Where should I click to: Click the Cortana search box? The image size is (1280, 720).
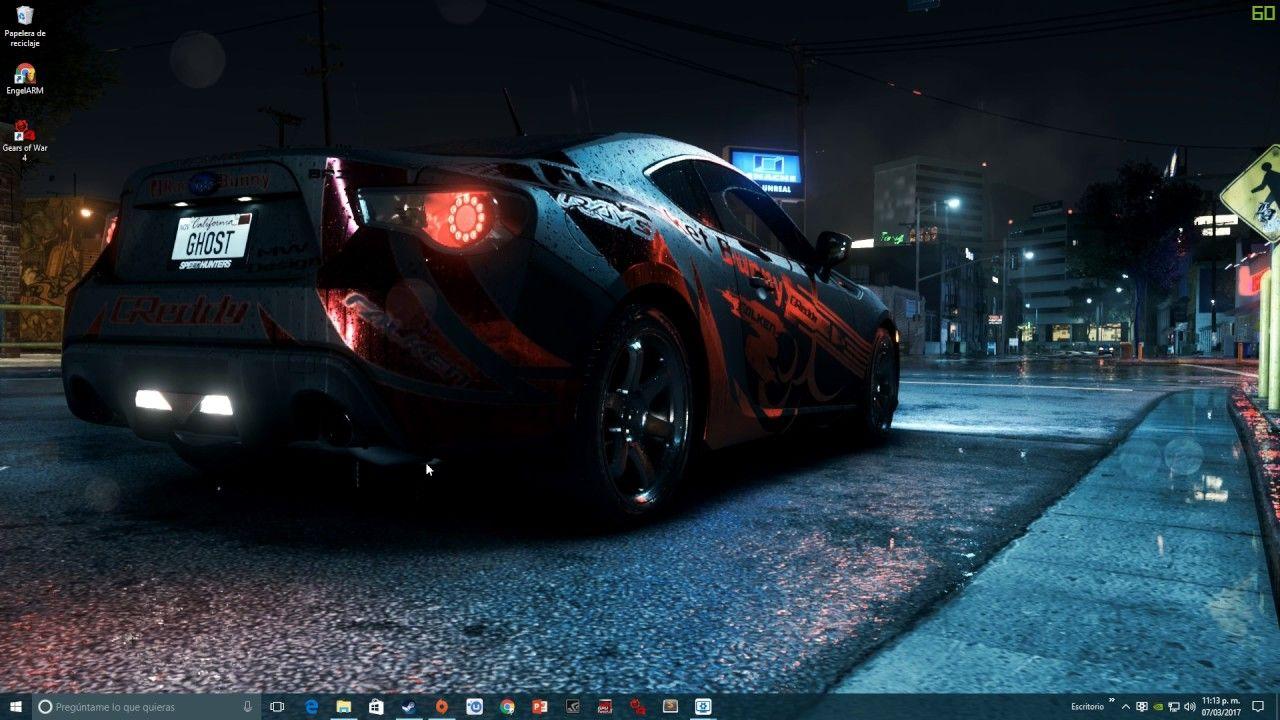click(146, 707)
